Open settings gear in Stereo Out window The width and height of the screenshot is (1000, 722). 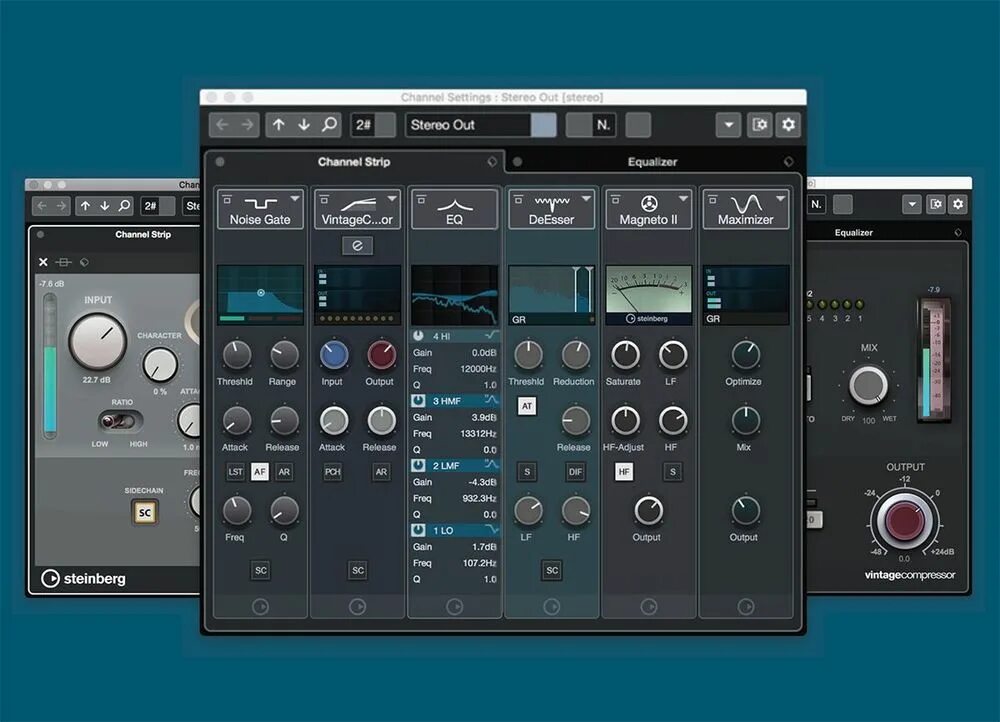(788, 124)
